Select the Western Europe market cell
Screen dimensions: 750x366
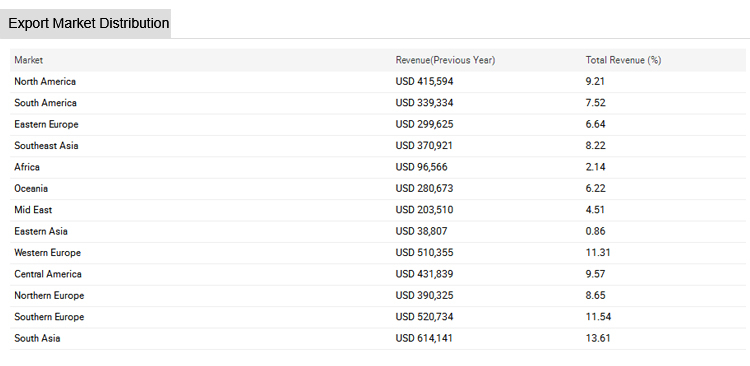[47, 253]
